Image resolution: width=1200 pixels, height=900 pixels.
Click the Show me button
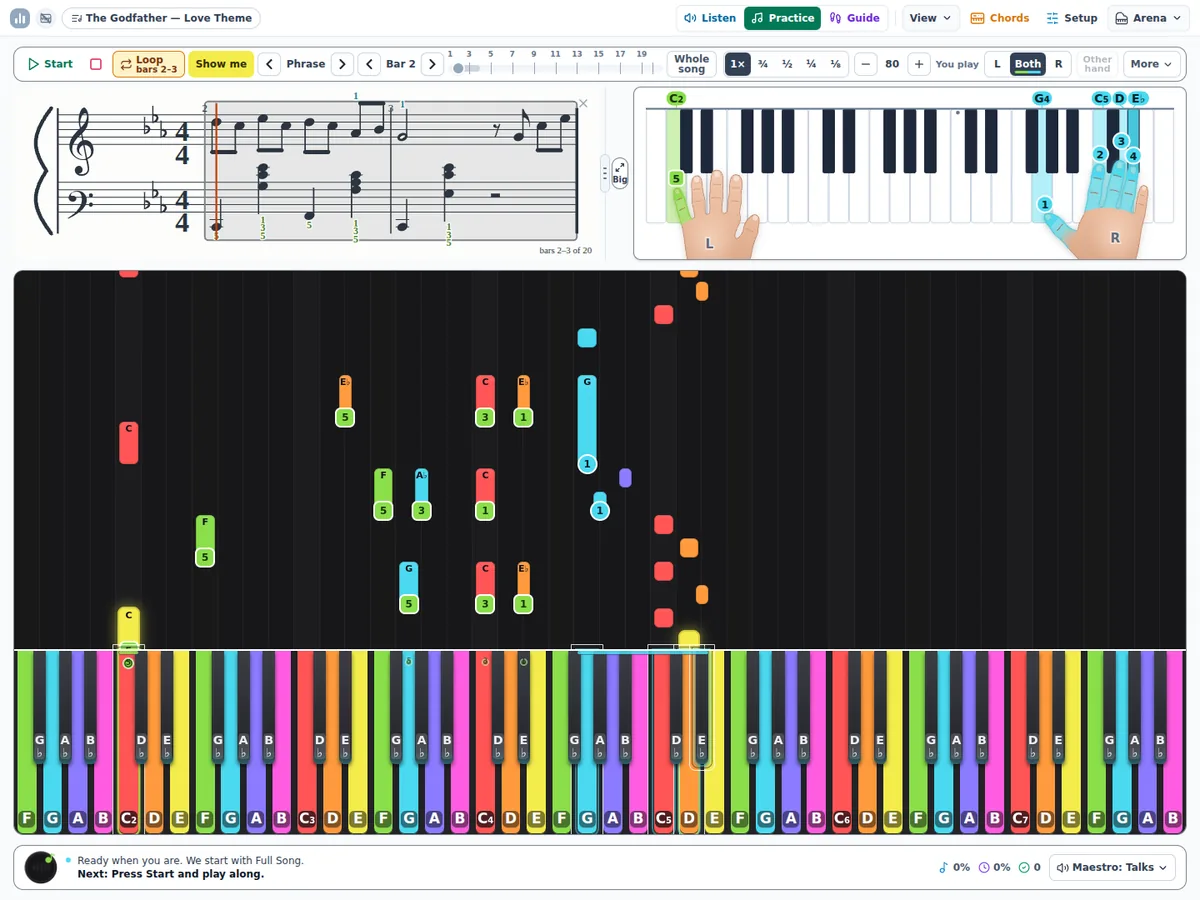[221, 64]
